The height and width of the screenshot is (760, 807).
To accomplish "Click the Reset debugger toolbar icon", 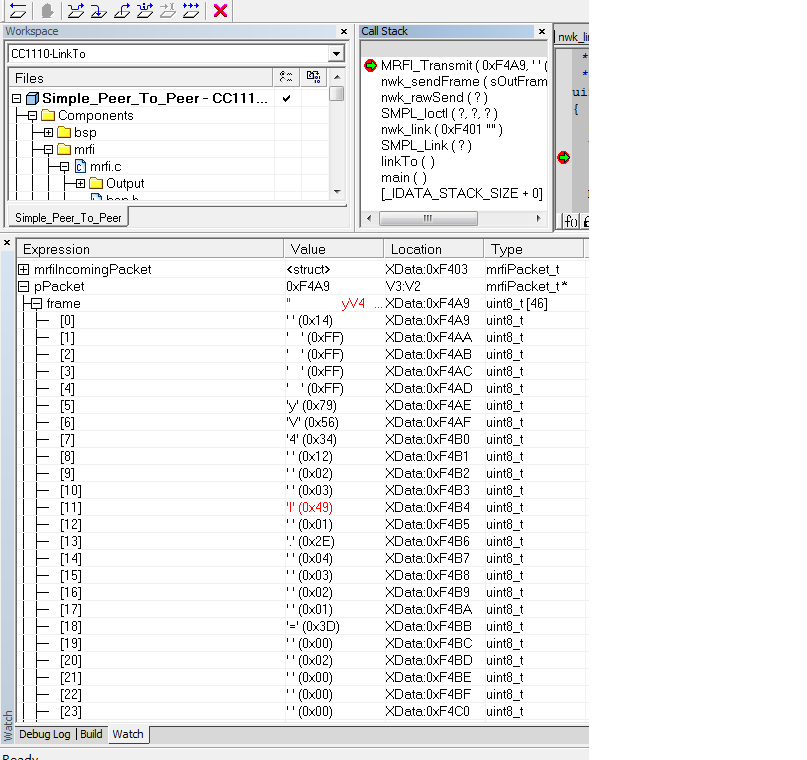I will point(18,11).
